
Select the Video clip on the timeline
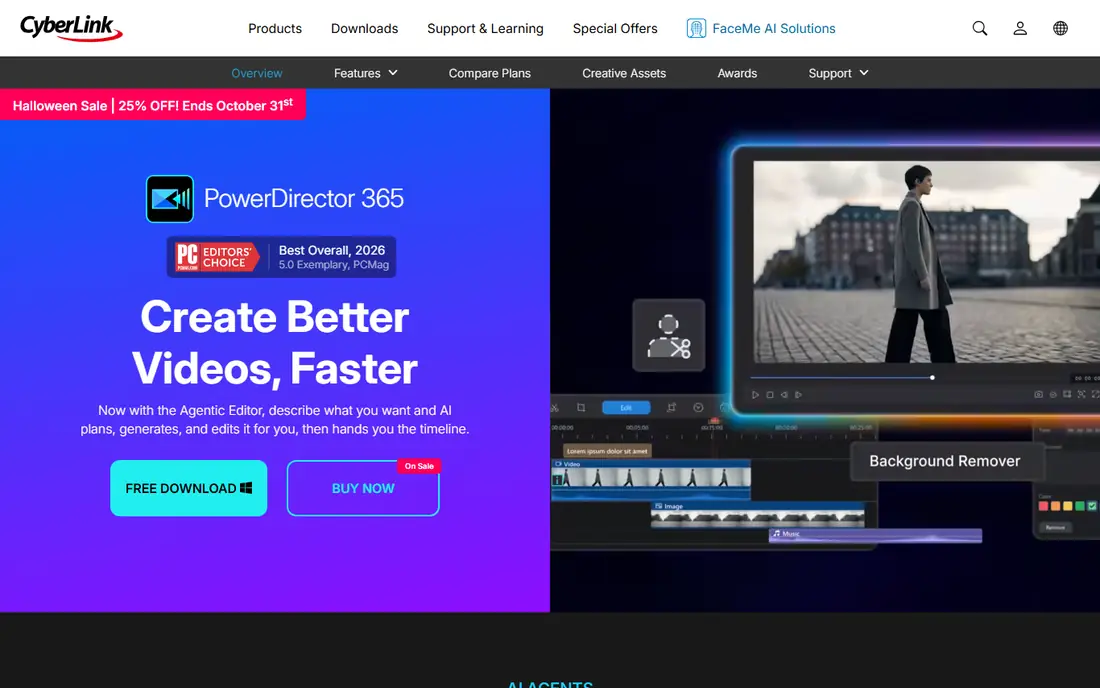coord(651,480)
